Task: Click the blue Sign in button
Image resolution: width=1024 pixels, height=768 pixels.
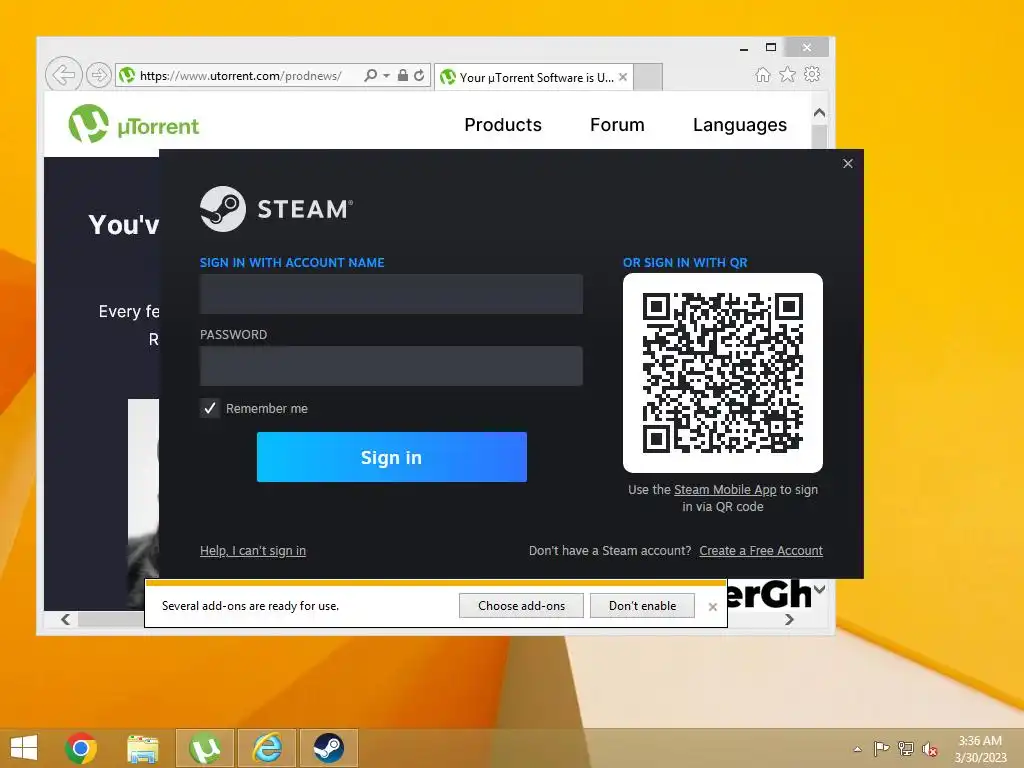Action: pos(392,457)
